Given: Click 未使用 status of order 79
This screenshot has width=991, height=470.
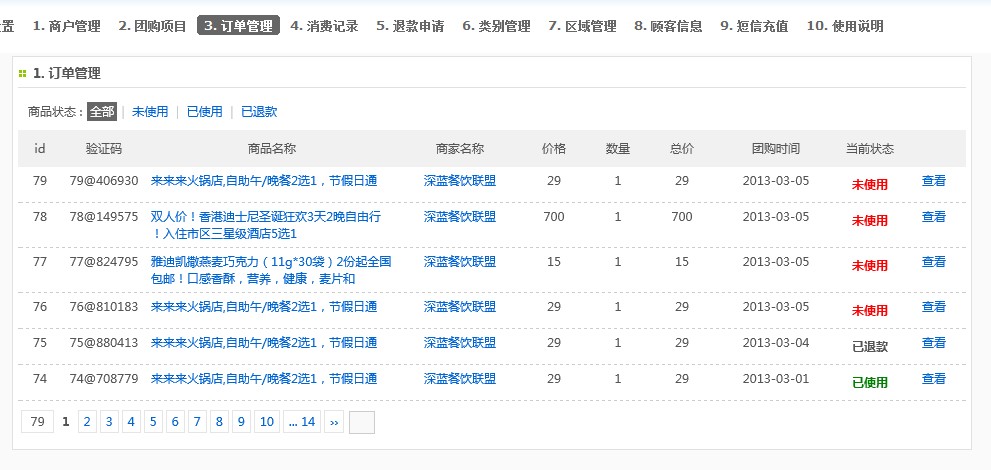Looking at the screenshot, I should click(870, 184).
